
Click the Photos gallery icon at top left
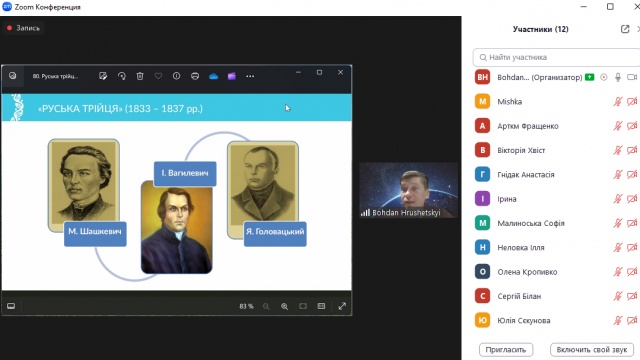pos(13,76)
